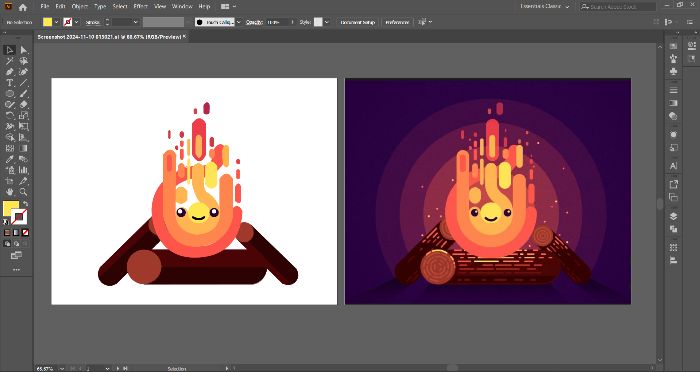Open the Effect menu
This screenshot has width=700, height=372.
141,7
